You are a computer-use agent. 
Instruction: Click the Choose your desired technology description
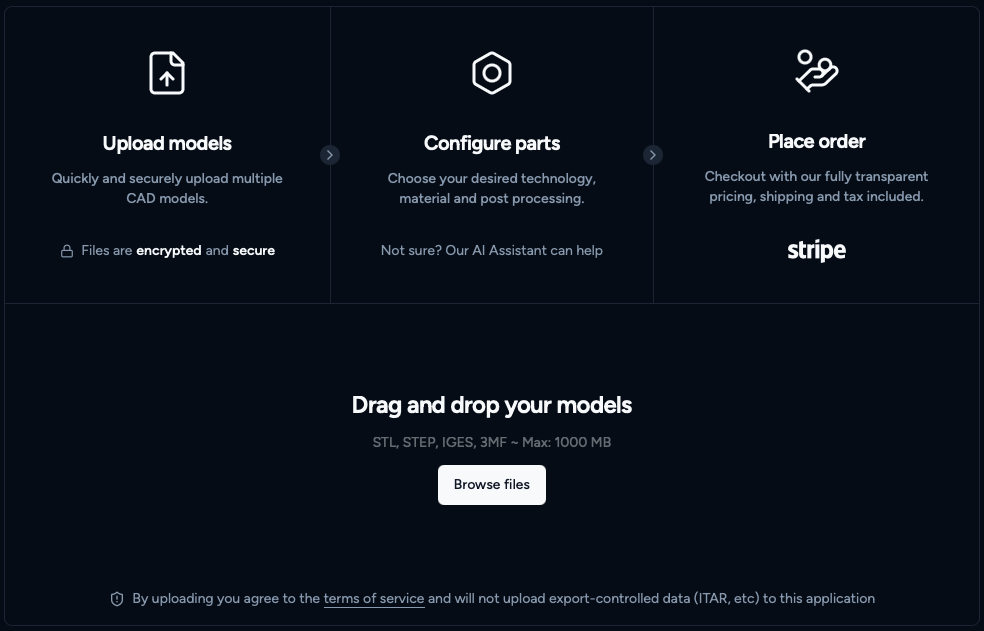[x=492, y=188]
